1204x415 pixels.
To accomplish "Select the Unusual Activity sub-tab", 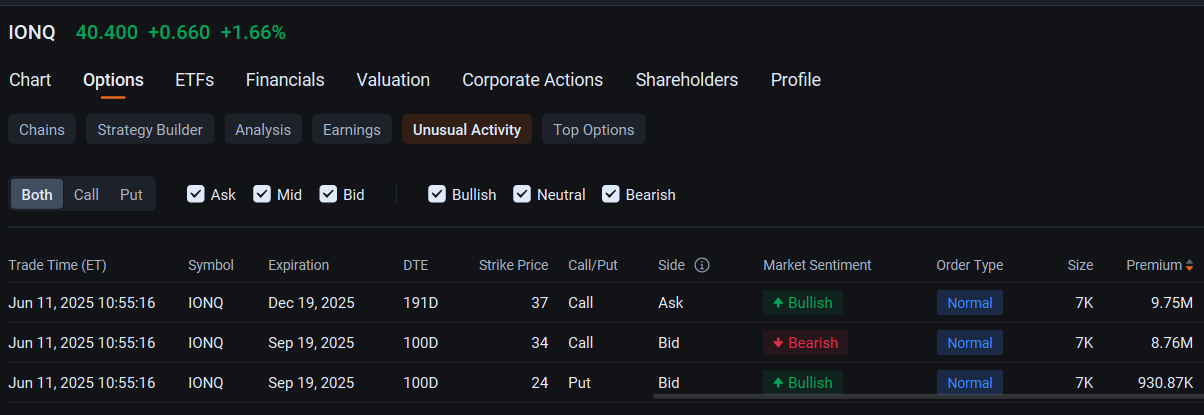I will click(x=467, y=129).
